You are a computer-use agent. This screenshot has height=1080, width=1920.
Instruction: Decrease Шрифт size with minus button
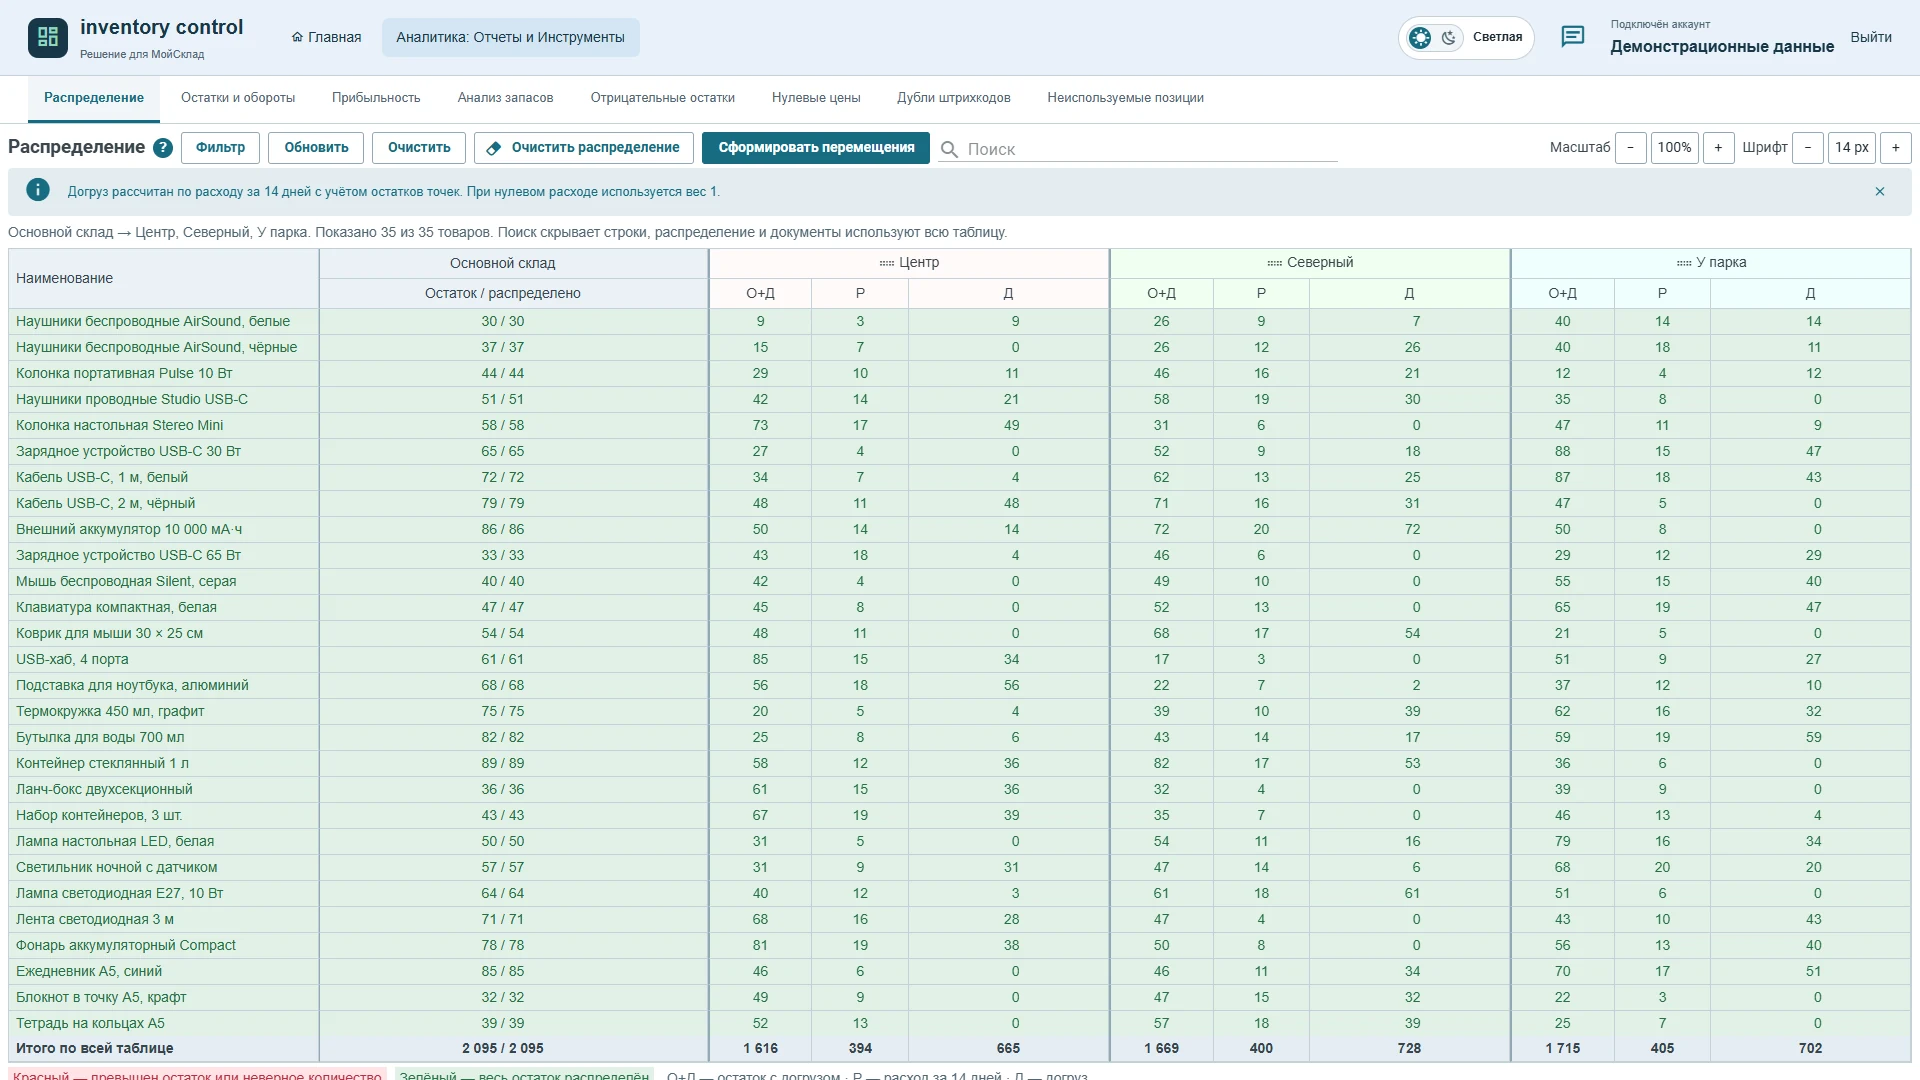(x=1808, y=148)
